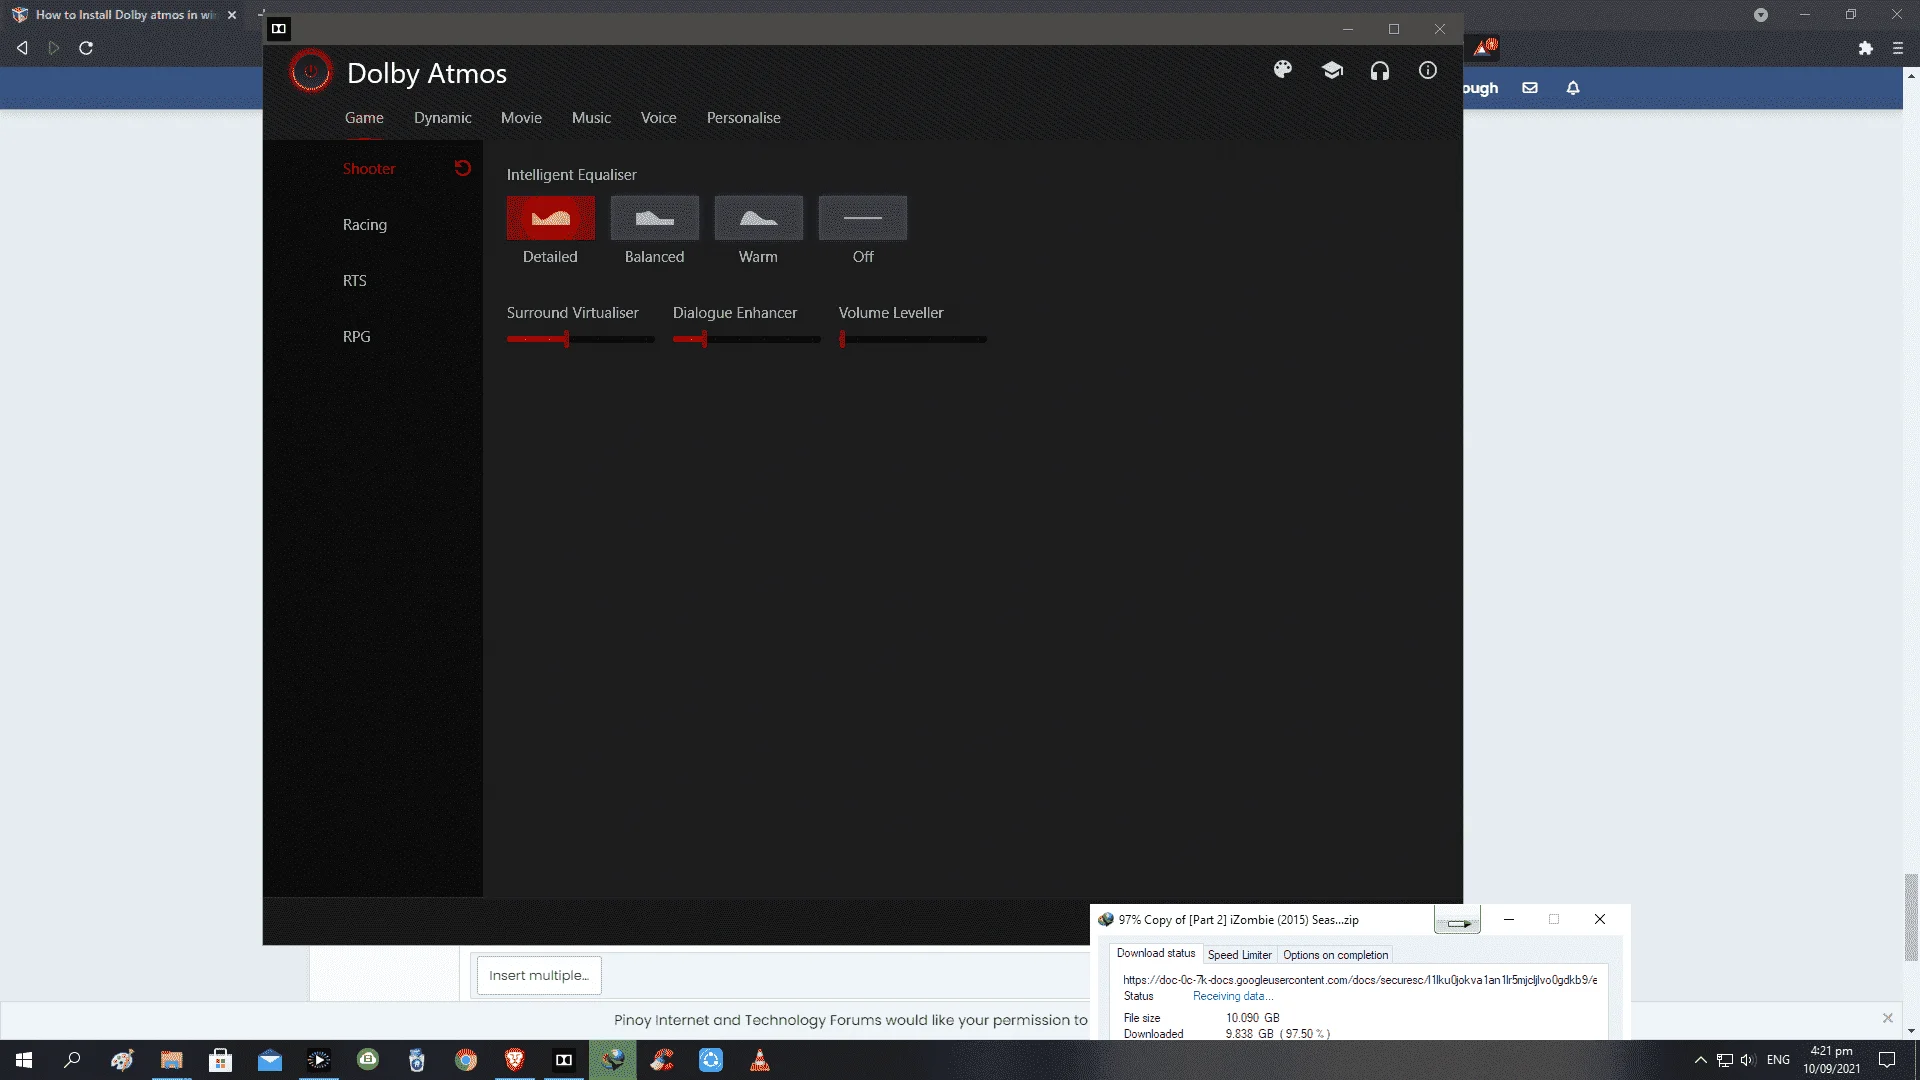Click the red triangle rewards icon in the browser toolbar
The height and width of the screenshot is (1080, 1920).
tap(1486, 47)
